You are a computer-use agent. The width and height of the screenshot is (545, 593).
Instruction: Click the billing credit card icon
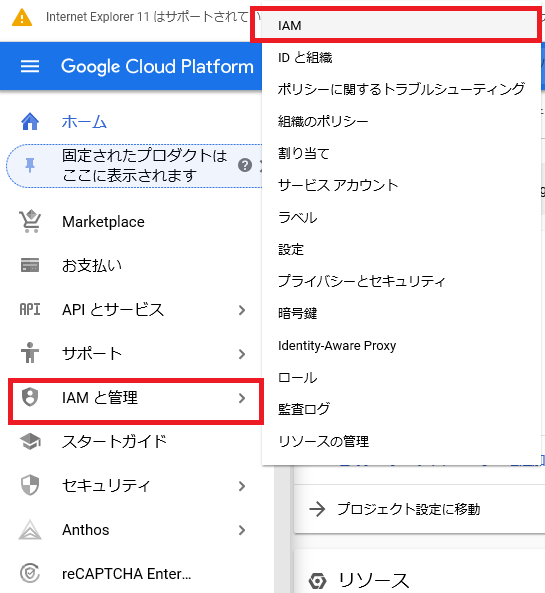click(x=30, y=265)
